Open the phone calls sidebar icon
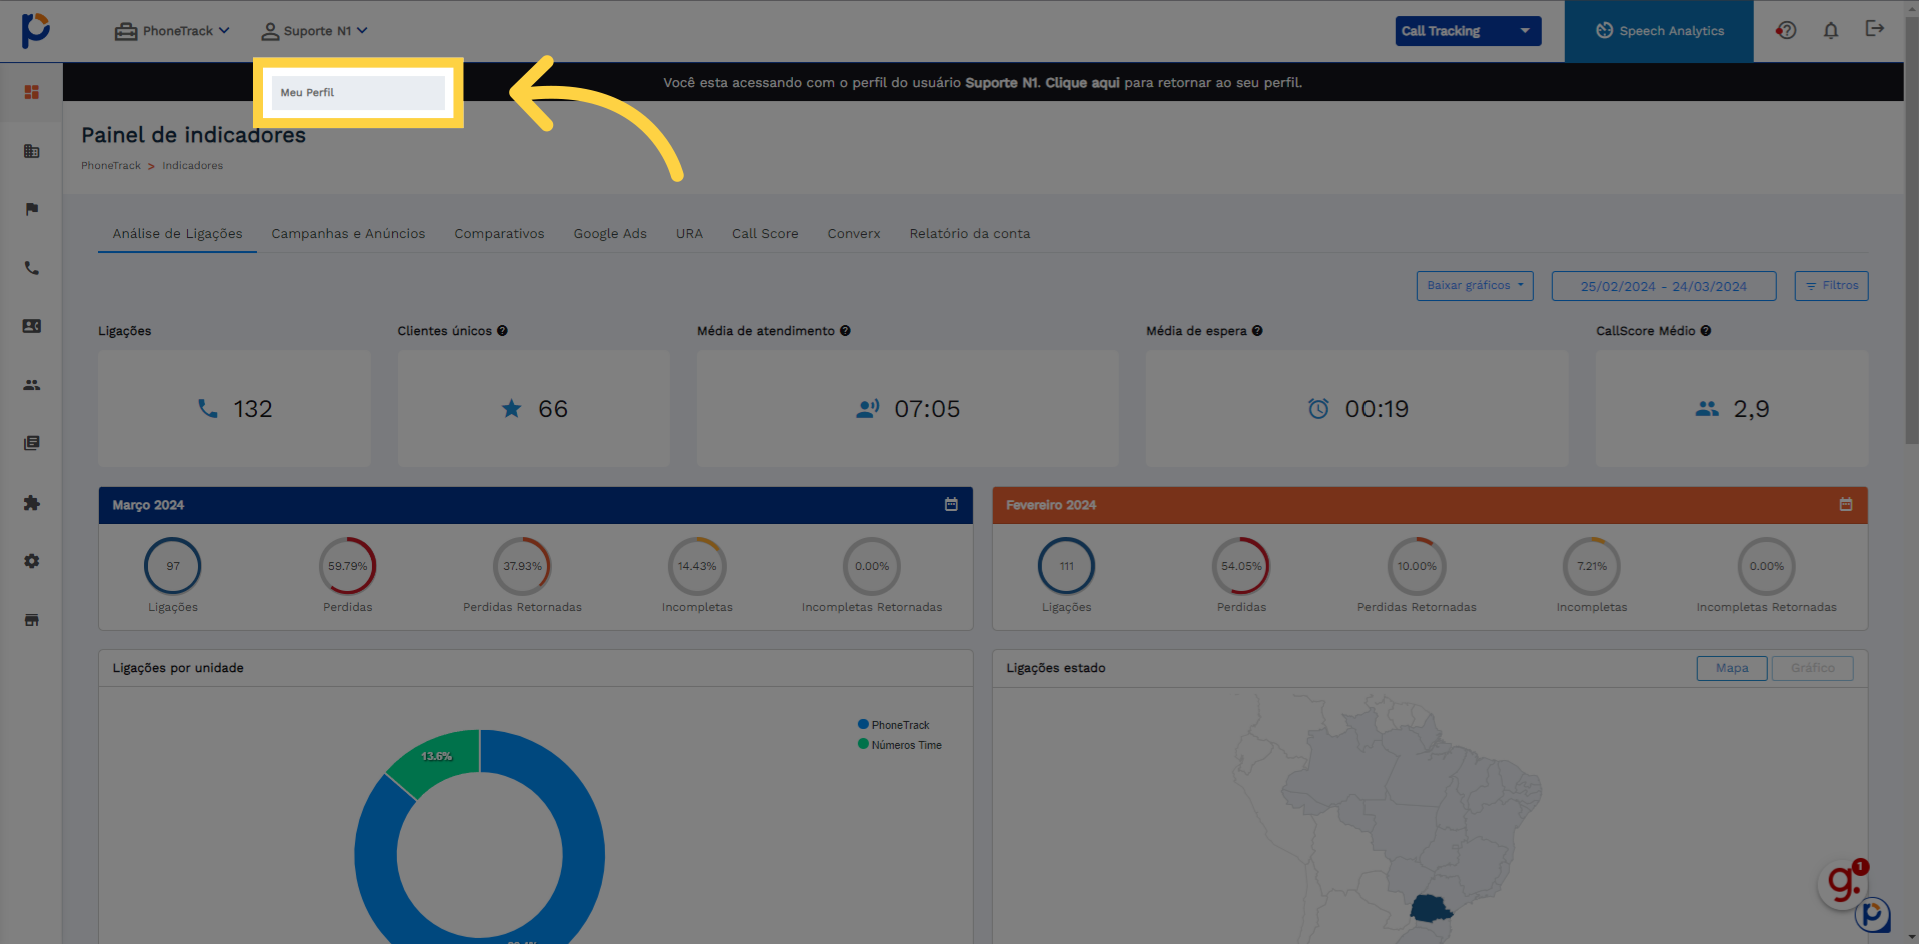 (32, 268)
